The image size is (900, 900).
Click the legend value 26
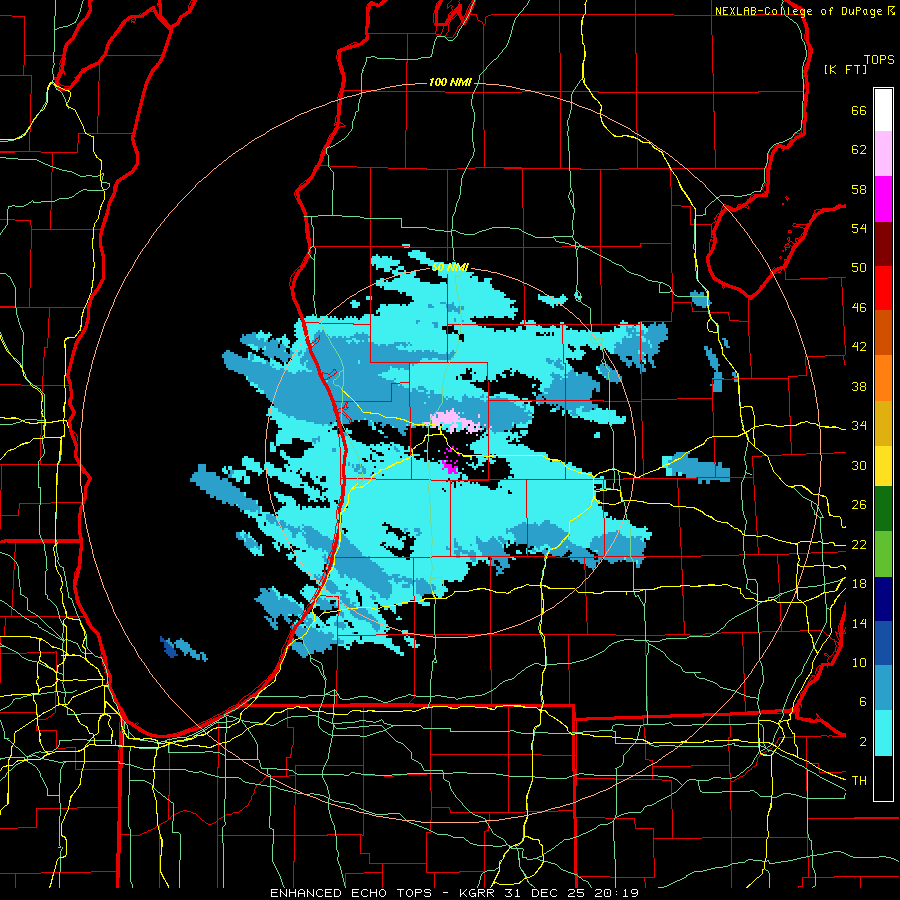click(859, 505)
